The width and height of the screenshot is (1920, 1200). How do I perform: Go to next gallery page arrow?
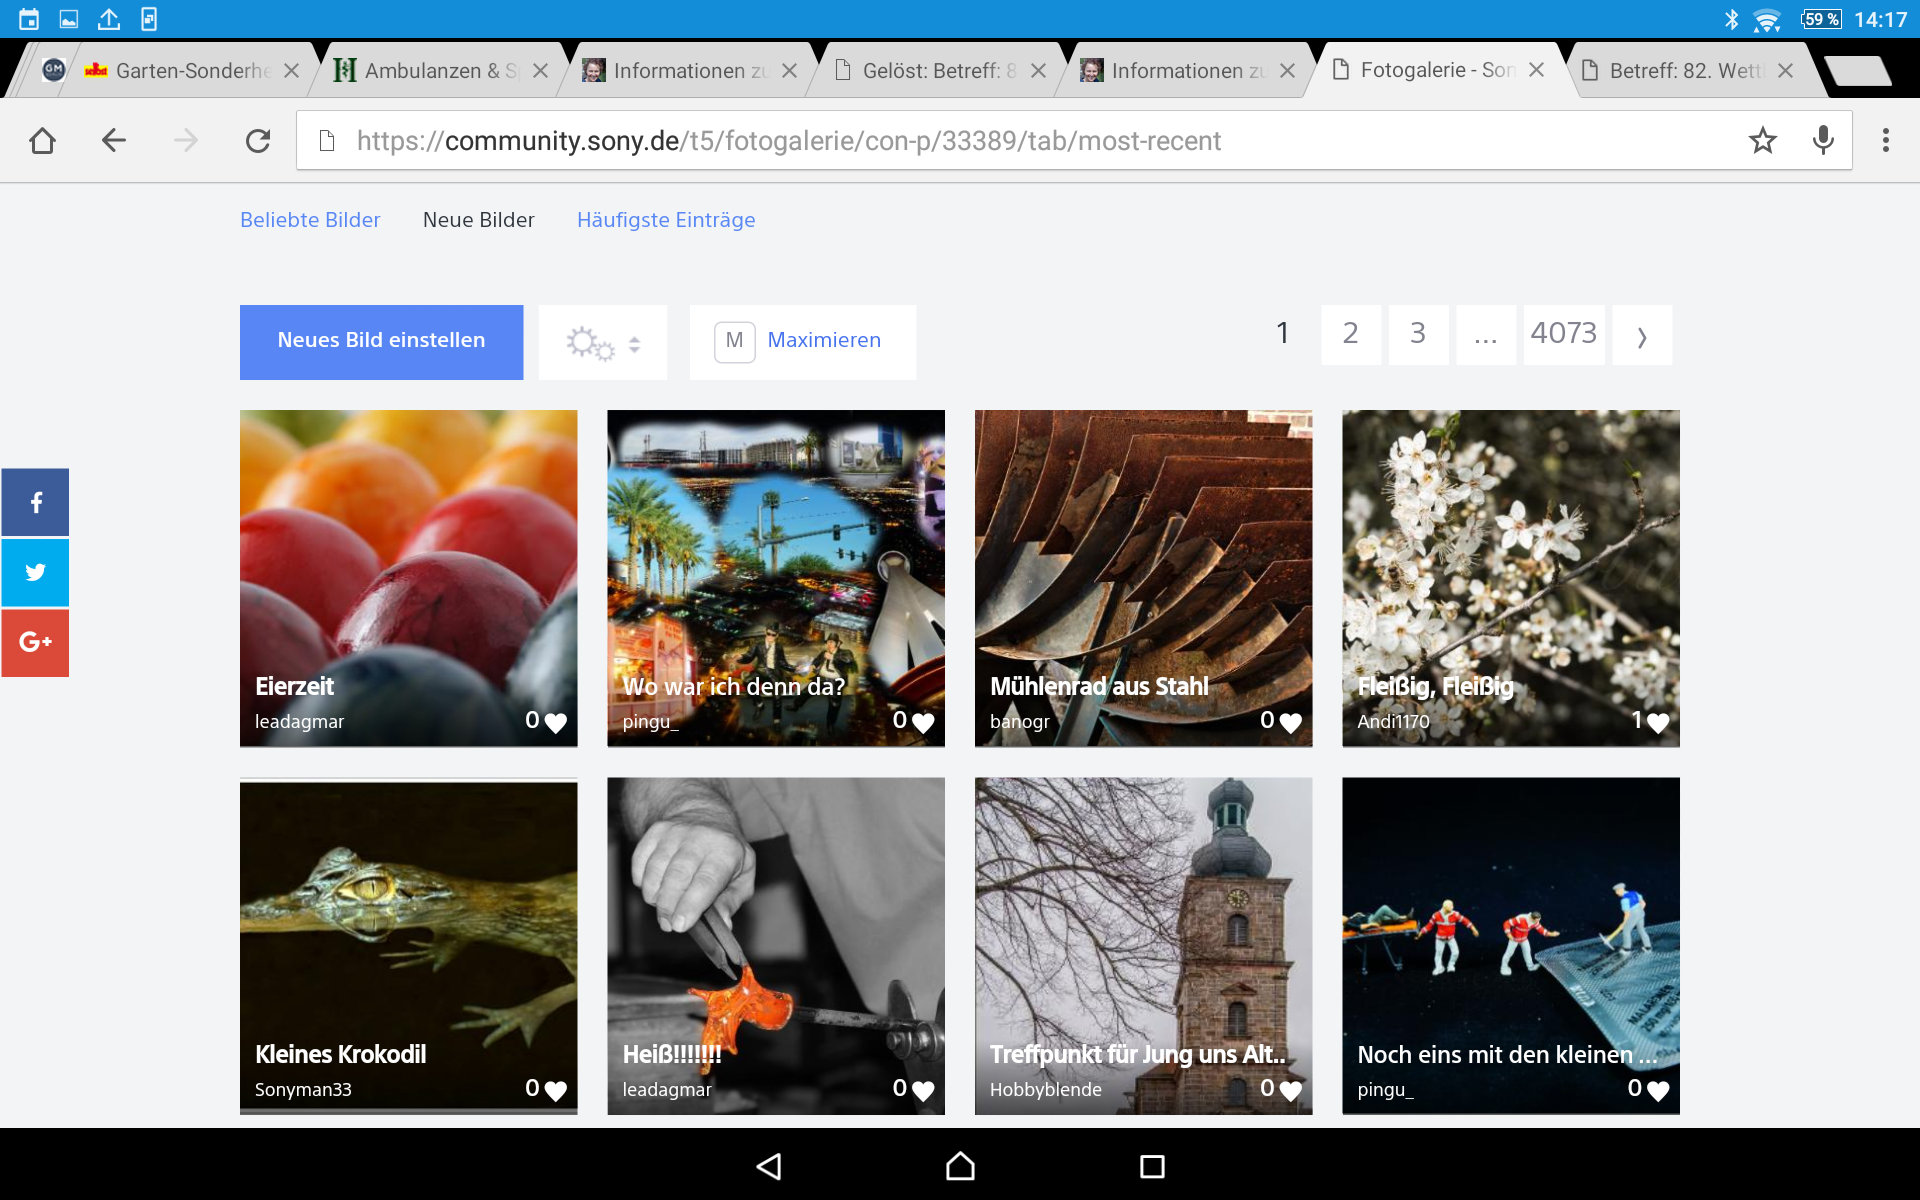click(x=1641, y=336)
